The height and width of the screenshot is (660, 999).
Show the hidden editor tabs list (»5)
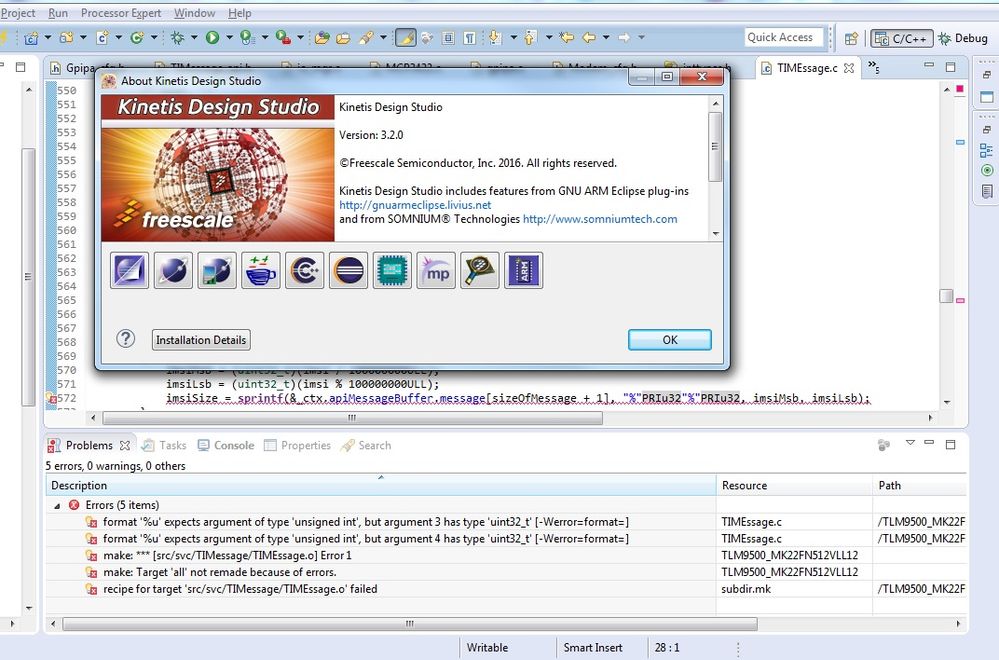pyautogui.click(x=873, y=67)
